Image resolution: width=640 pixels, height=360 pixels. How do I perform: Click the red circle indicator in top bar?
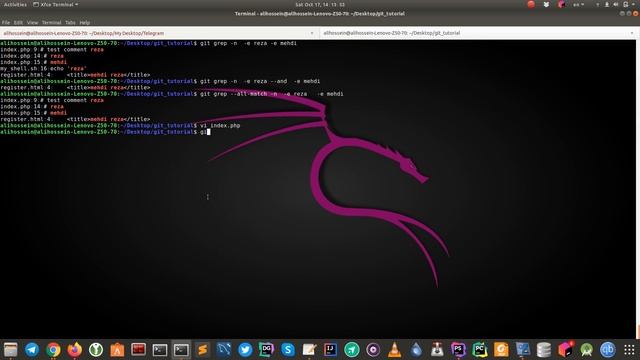(531, 4)
